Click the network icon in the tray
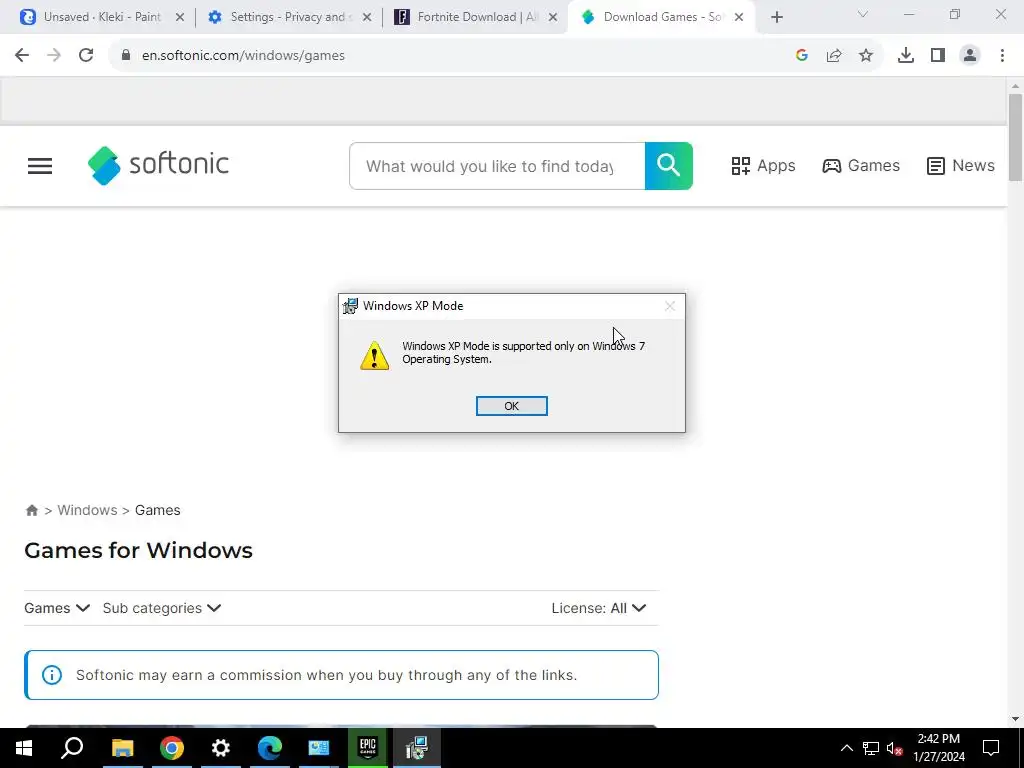The image size is (1024, 768). [871, 748]
